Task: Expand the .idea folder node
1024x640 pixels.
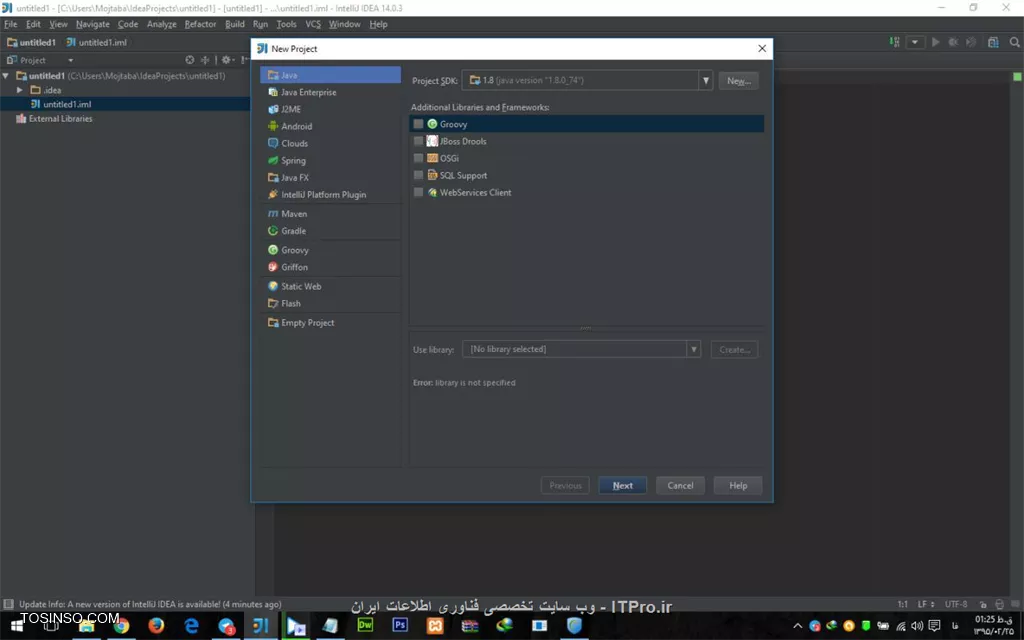Action: pos(20,90)
